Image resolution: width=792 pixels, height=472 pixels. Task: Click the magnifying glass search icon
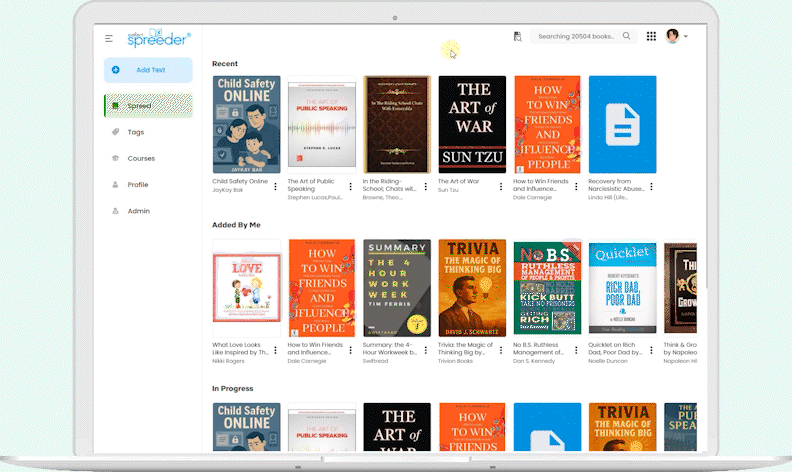(x=626, y=36)
